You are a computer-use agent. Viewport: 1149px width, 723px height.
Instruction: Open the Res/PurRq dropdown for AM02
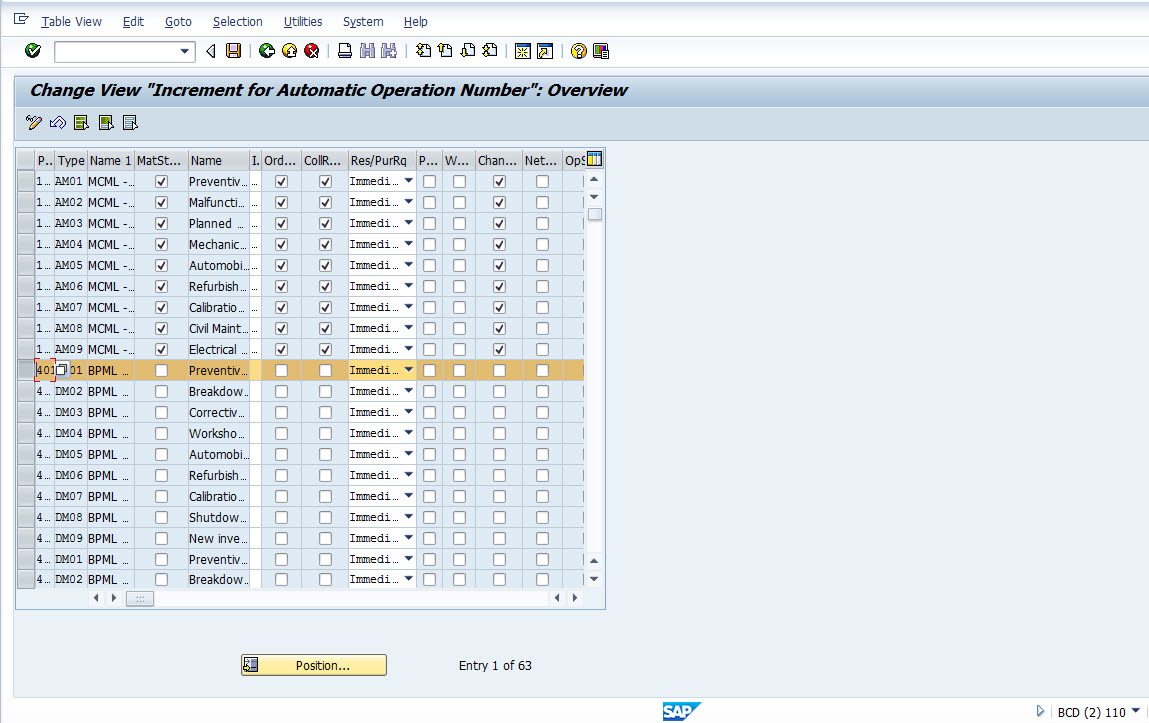[408, 202]
